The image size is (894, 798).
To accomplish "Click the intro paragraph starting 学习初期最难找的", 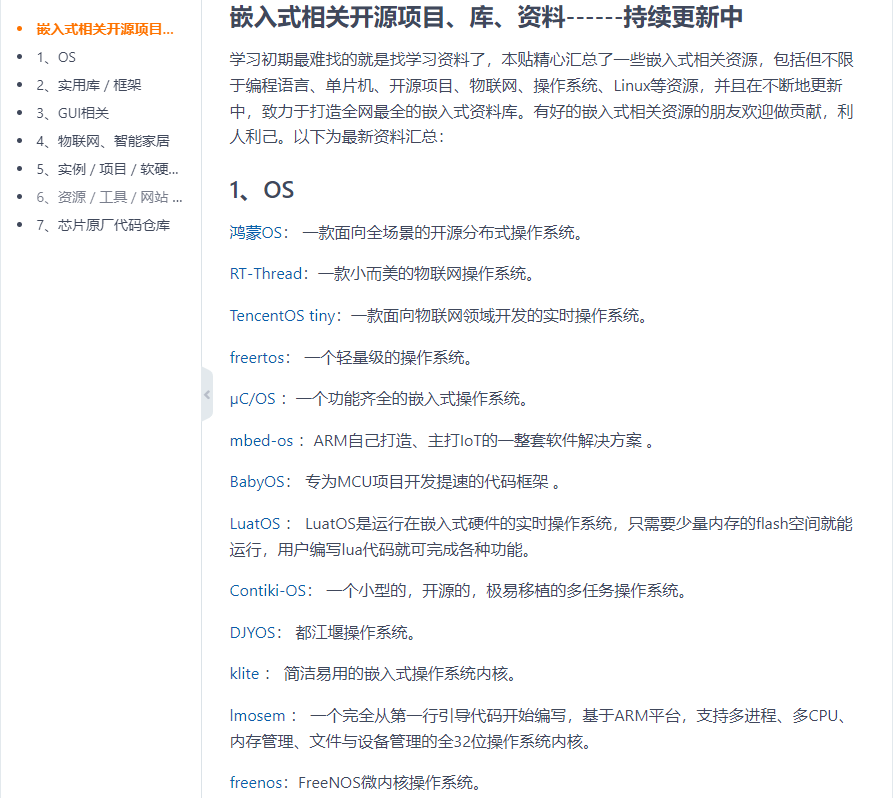I will [x=542, y=98].
